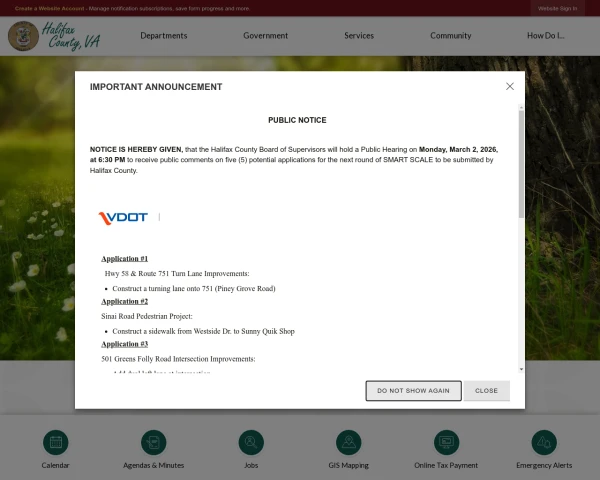Click "Construct a sidewalk from Westside Dr." bullet
This screenshot has height=480, width=600.
[203, 331]
